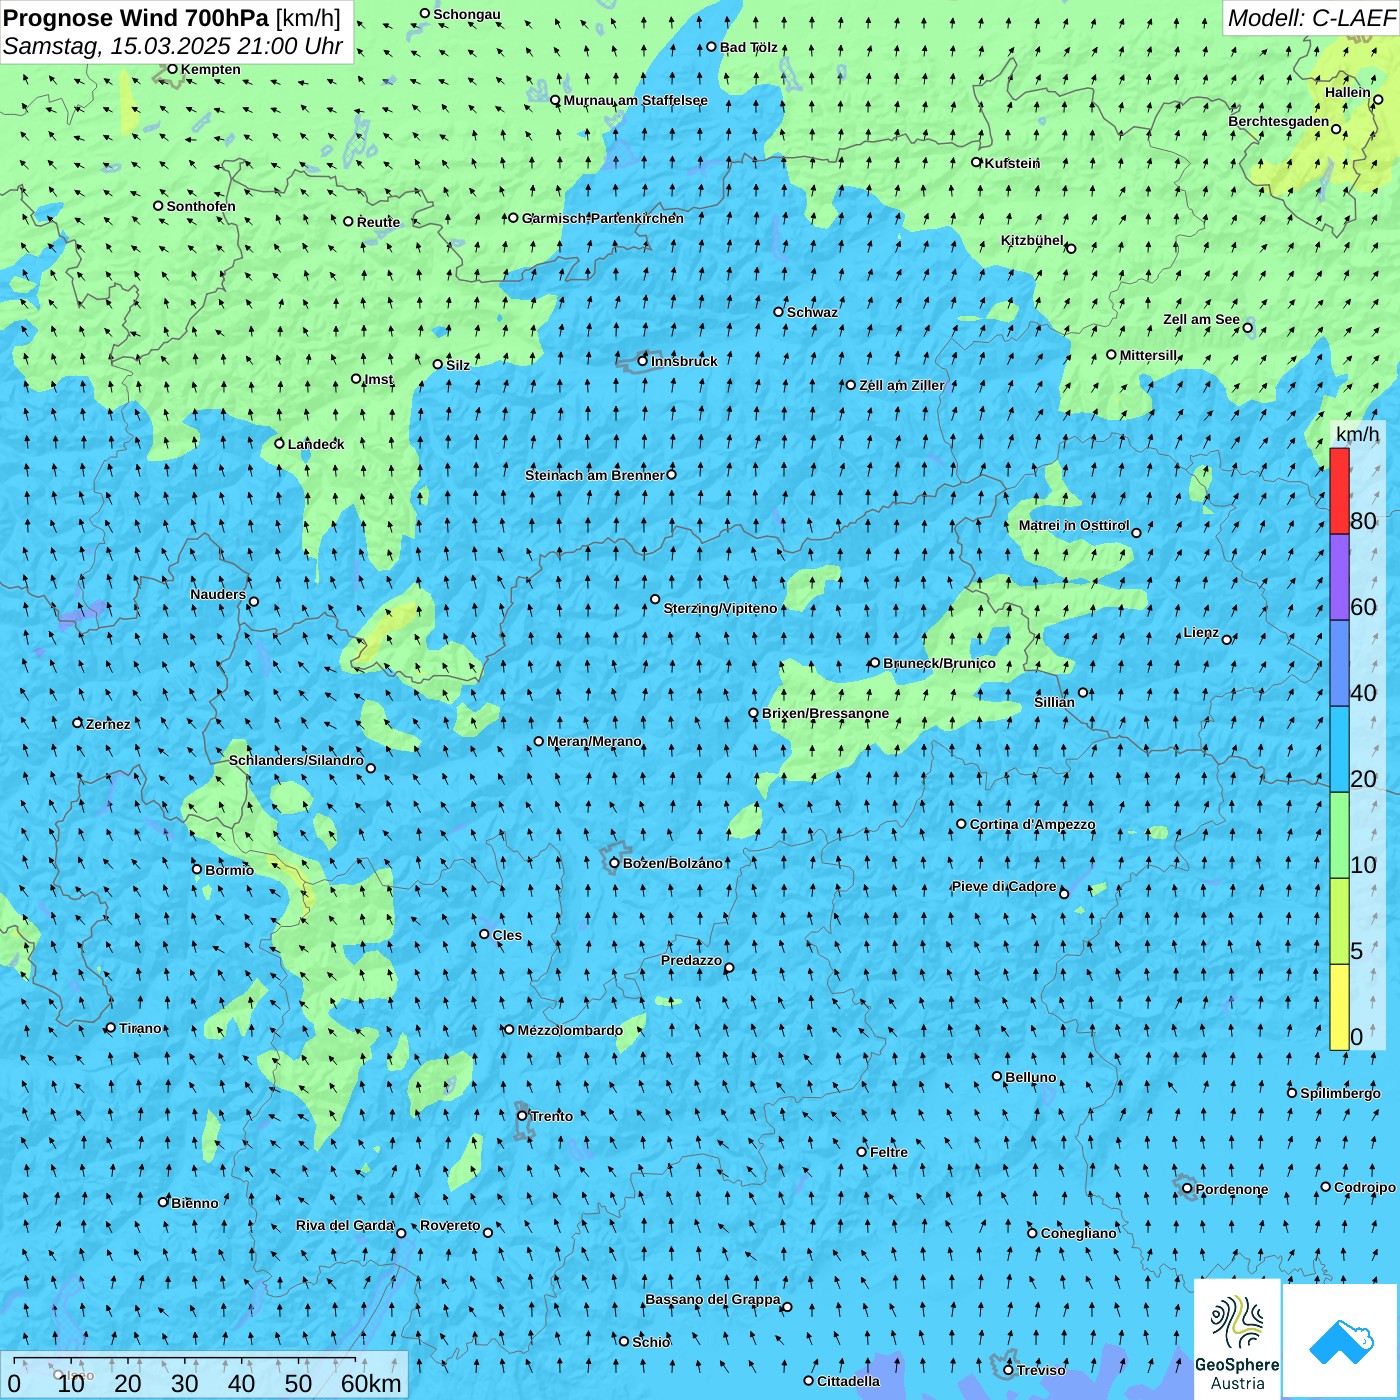Click the Hallein label
The width and height of the screenshot is (1400, 1400).
pos(1347,92)
